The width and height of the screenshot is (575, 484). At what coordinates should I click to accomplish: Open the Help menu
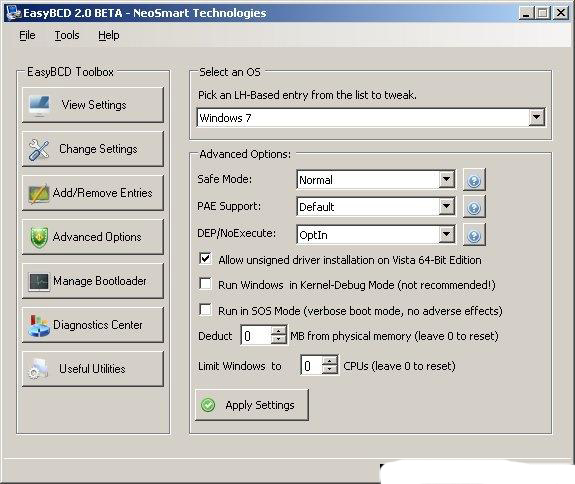[109, 35]
